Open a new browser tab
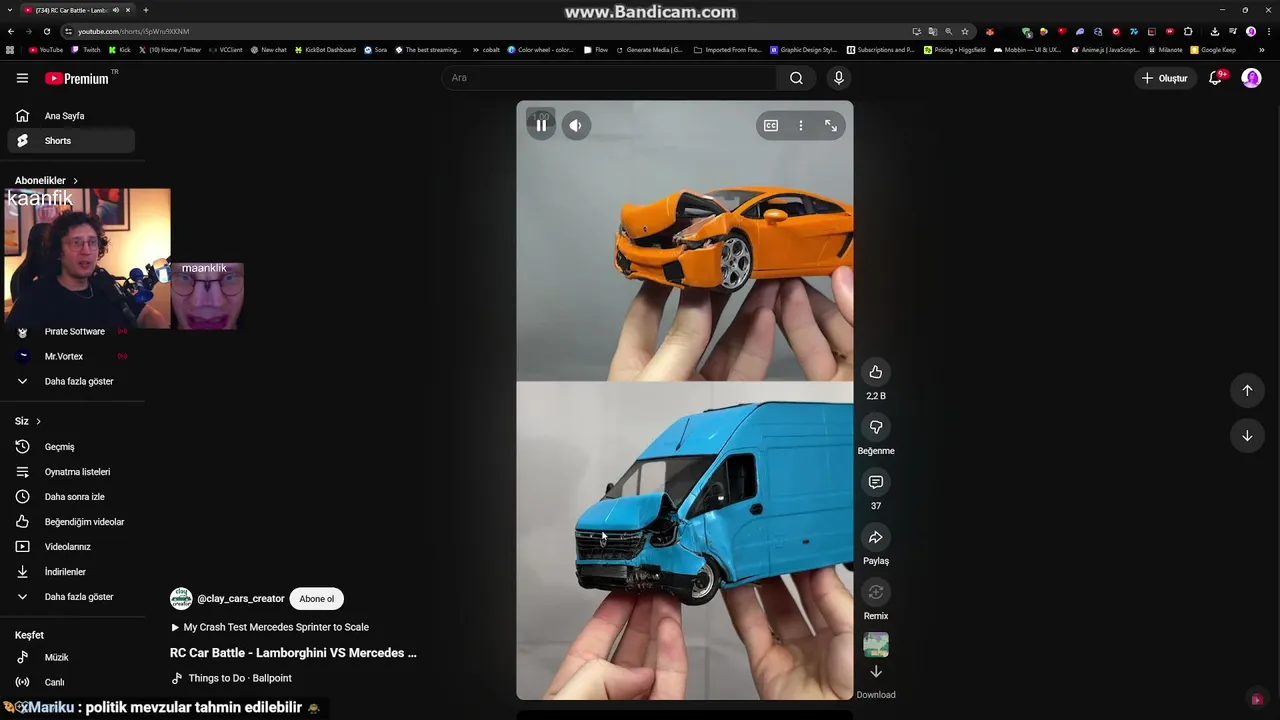Screen dimensions: 1280x720 146,10
